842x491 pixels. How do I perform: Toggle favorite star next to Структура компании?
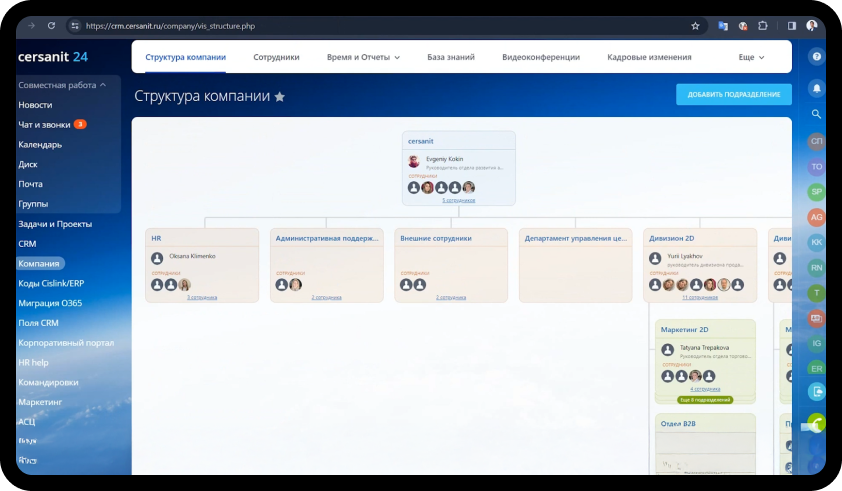280,97
